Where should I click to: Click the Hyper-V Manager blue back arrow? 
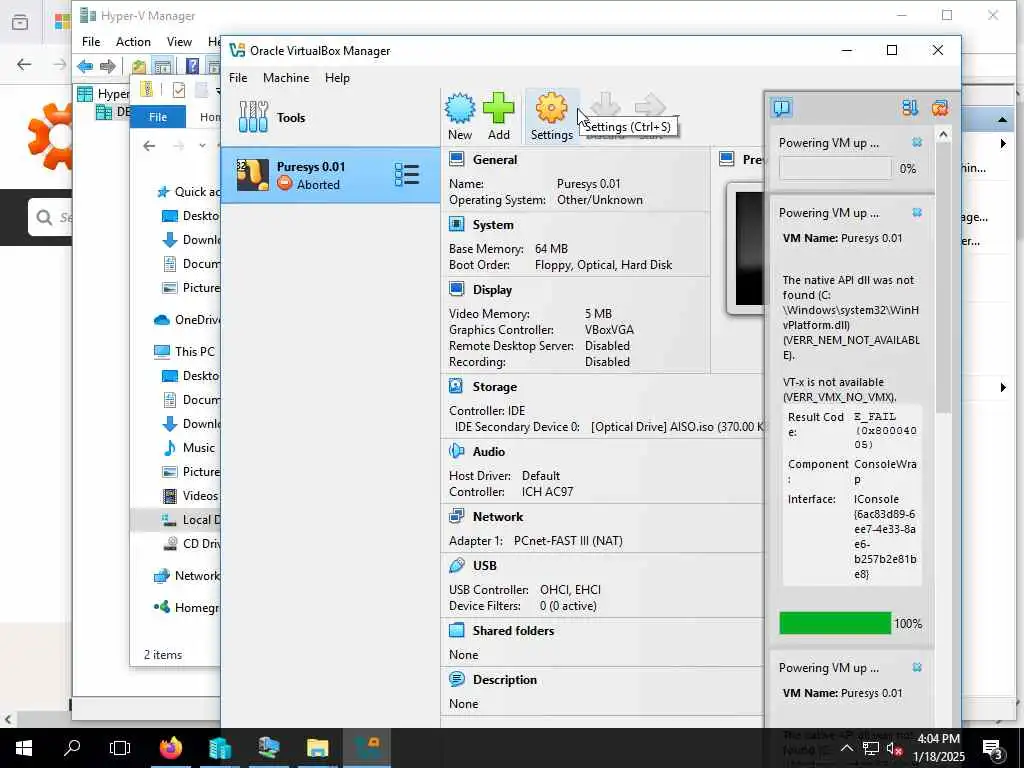pos(85,65)
